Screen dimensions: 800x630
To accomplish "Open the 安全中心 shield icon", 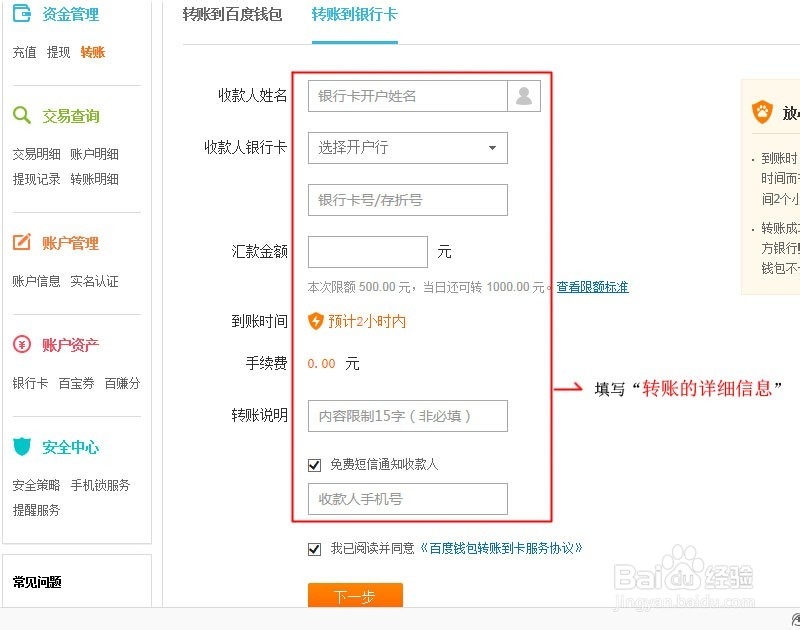I will click(x=22, y=447).
